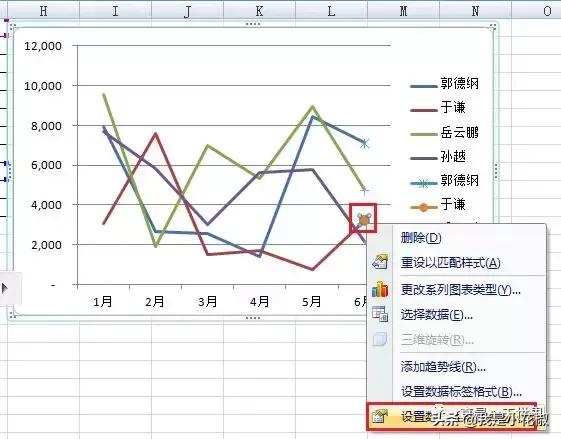Click the reset-to-match-style icon
This screenshot has height=439, width=561.
click(380, 262)
